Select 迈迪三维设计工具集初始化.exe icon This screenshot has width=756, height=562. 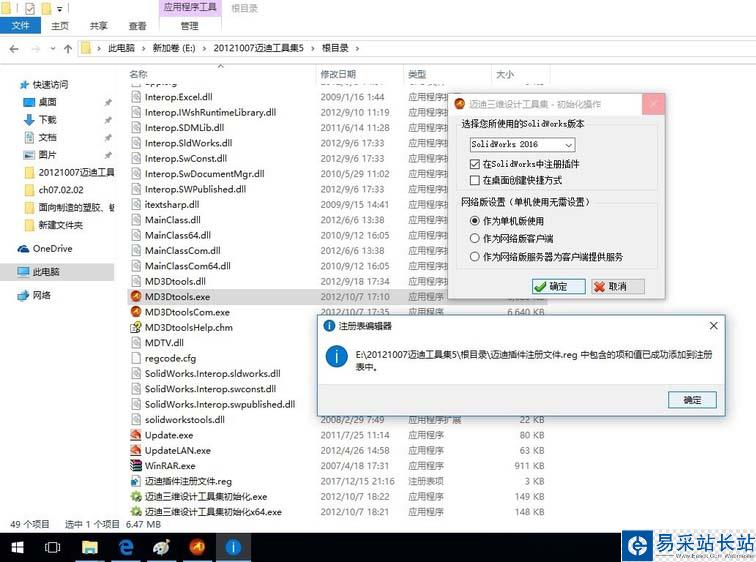pos(136,497)
